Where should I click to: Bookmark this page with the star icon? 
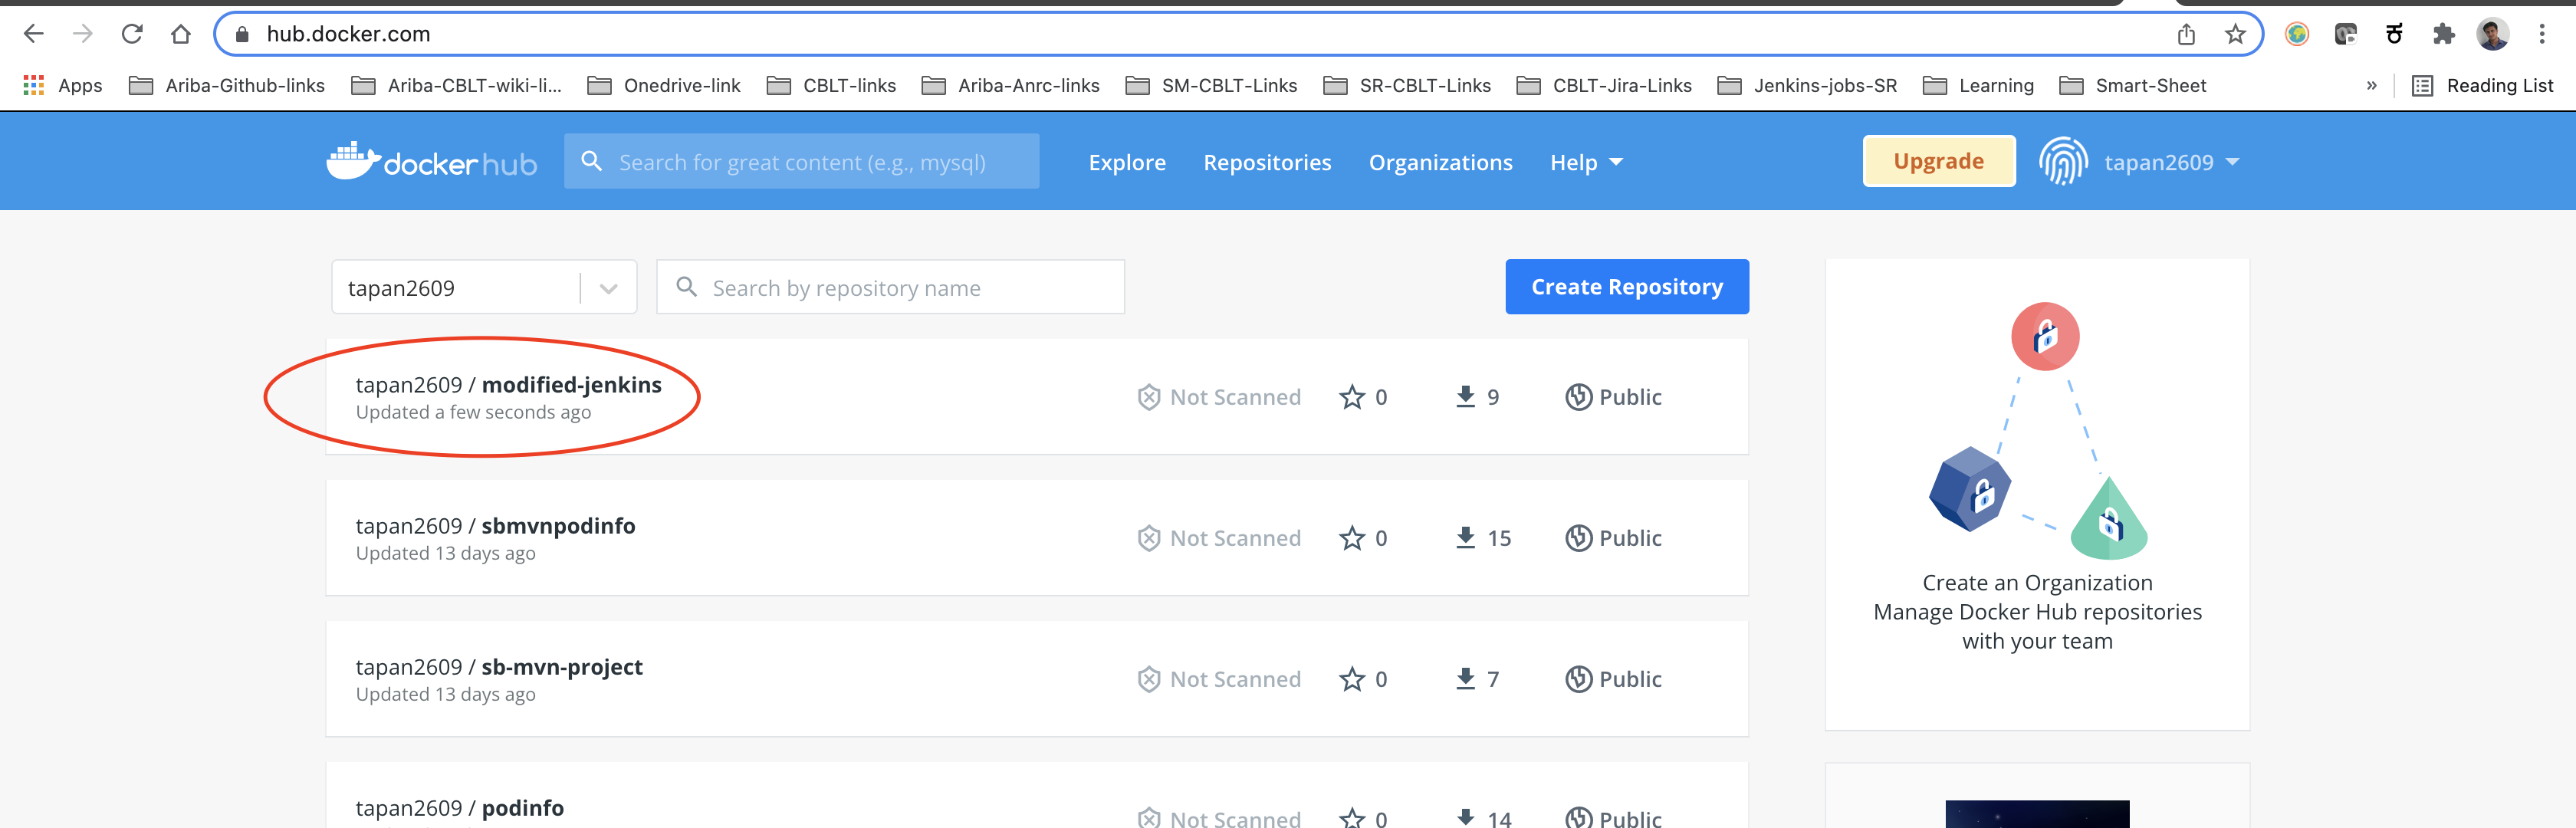point(2235,34)
